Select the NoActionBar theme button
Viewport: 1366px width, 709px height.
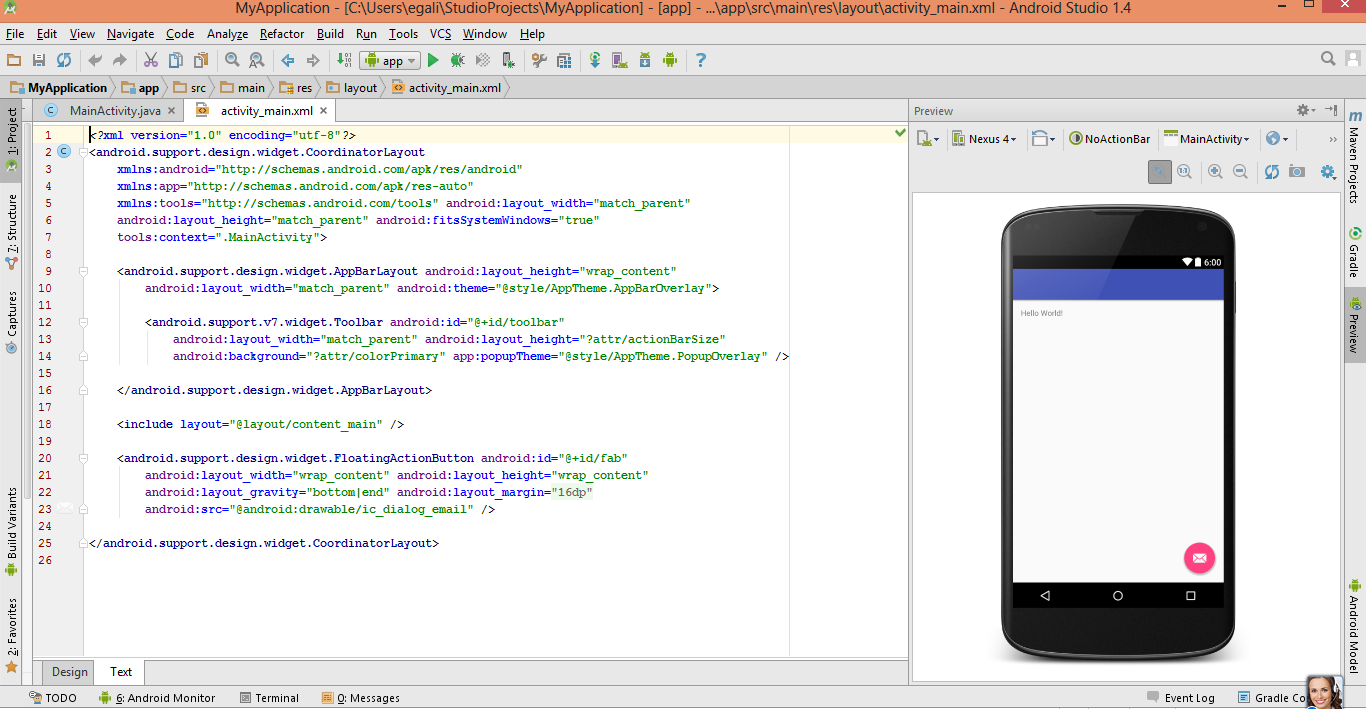pyautogui.click(x=1109, y=139)
